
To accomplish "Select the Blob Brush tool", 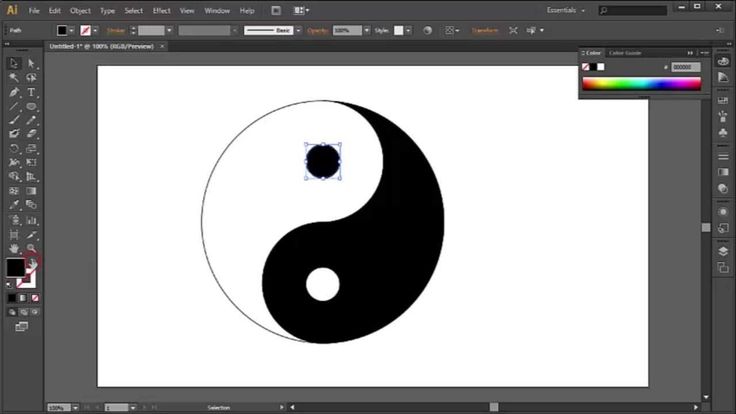I will tap(14, 134).
